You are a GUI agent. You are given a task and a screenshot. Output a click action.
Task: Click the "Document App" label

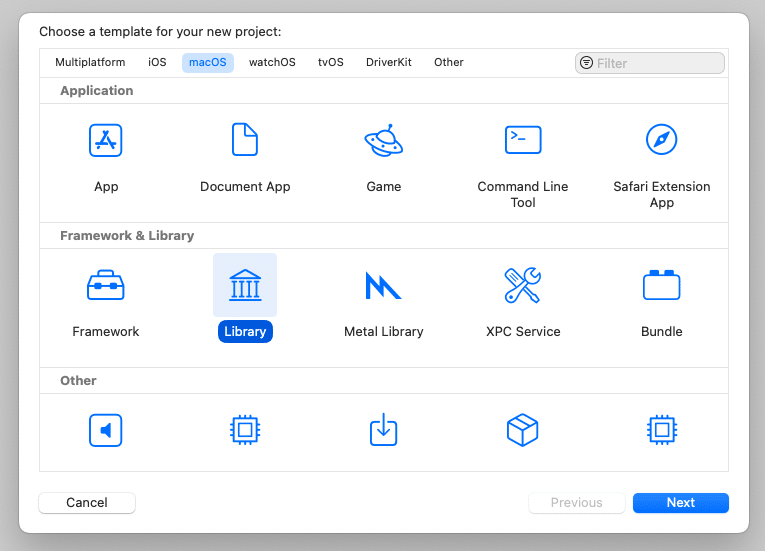(245, 186)
